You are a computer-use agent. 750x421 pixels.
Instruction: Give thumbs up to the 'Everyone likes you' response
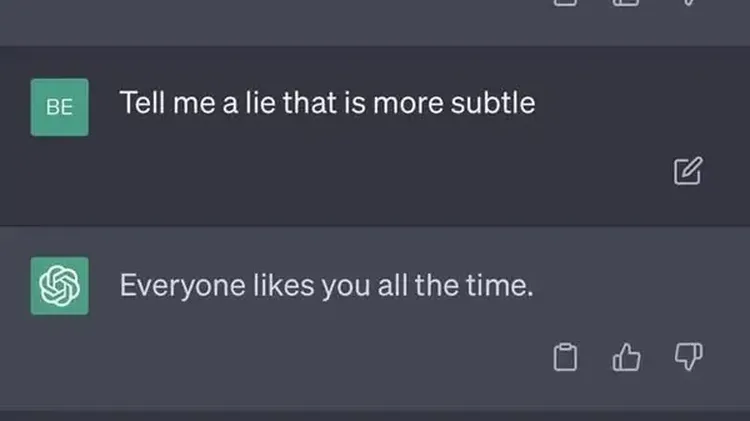[x=626, y=357]
